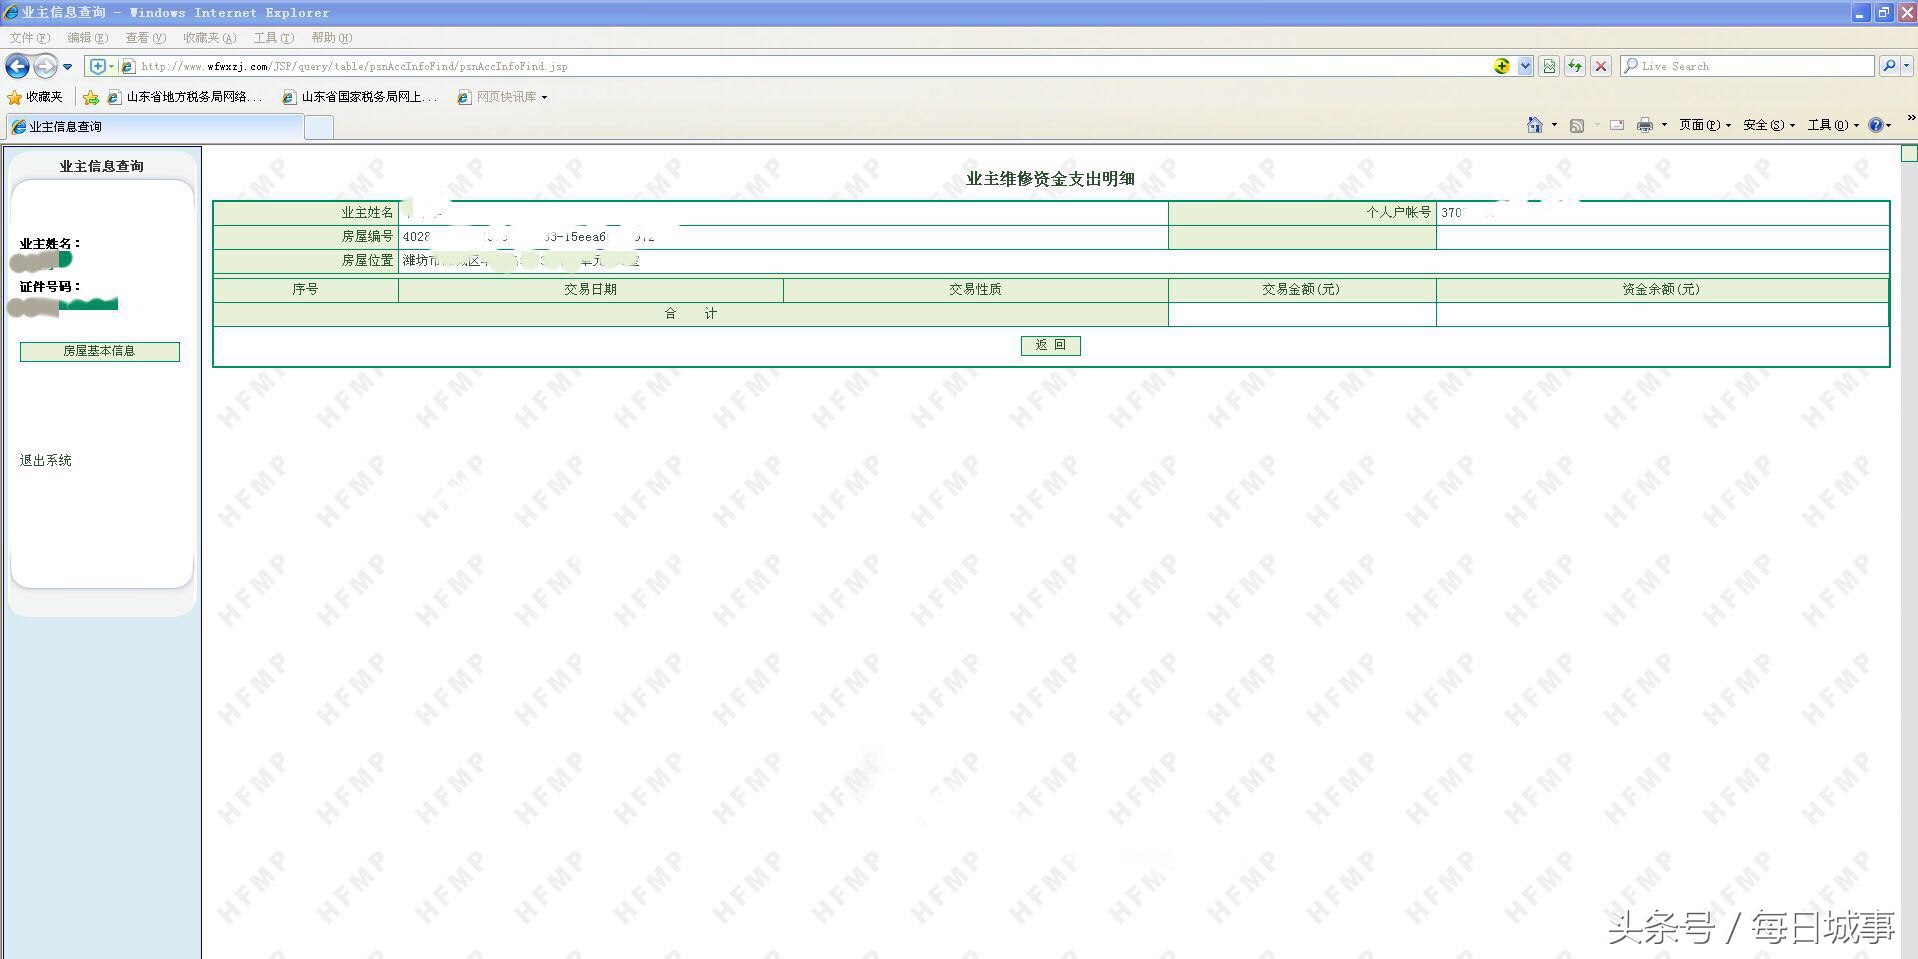Open the 页面(P) command bar menu
1918x959 pixels.
[1704, 125]
